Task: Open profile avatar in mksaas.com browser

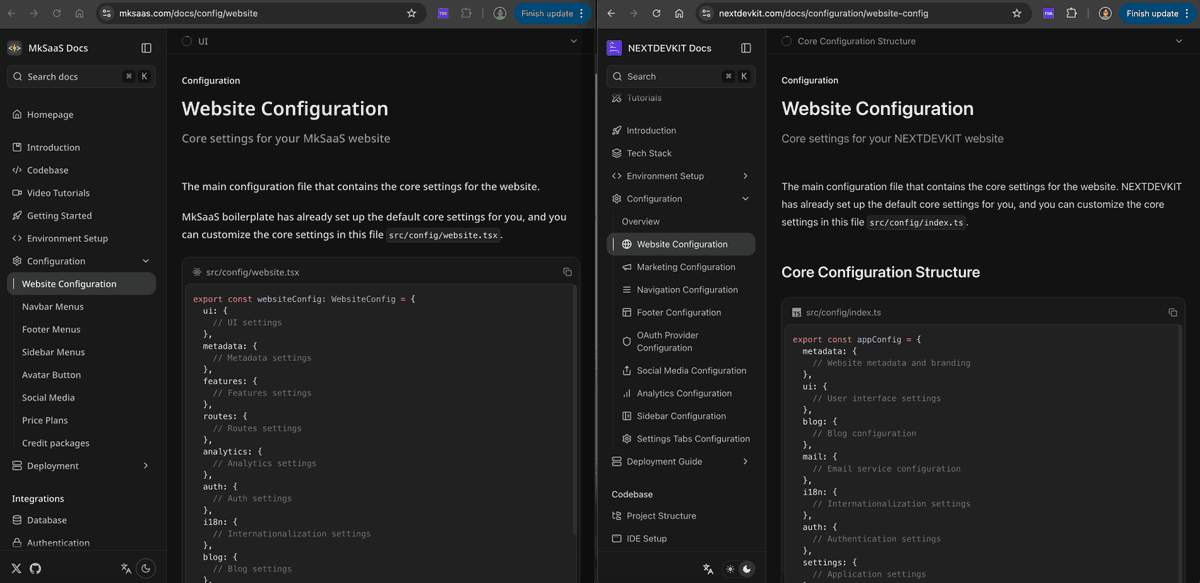Action: click(x=499, y=13)
